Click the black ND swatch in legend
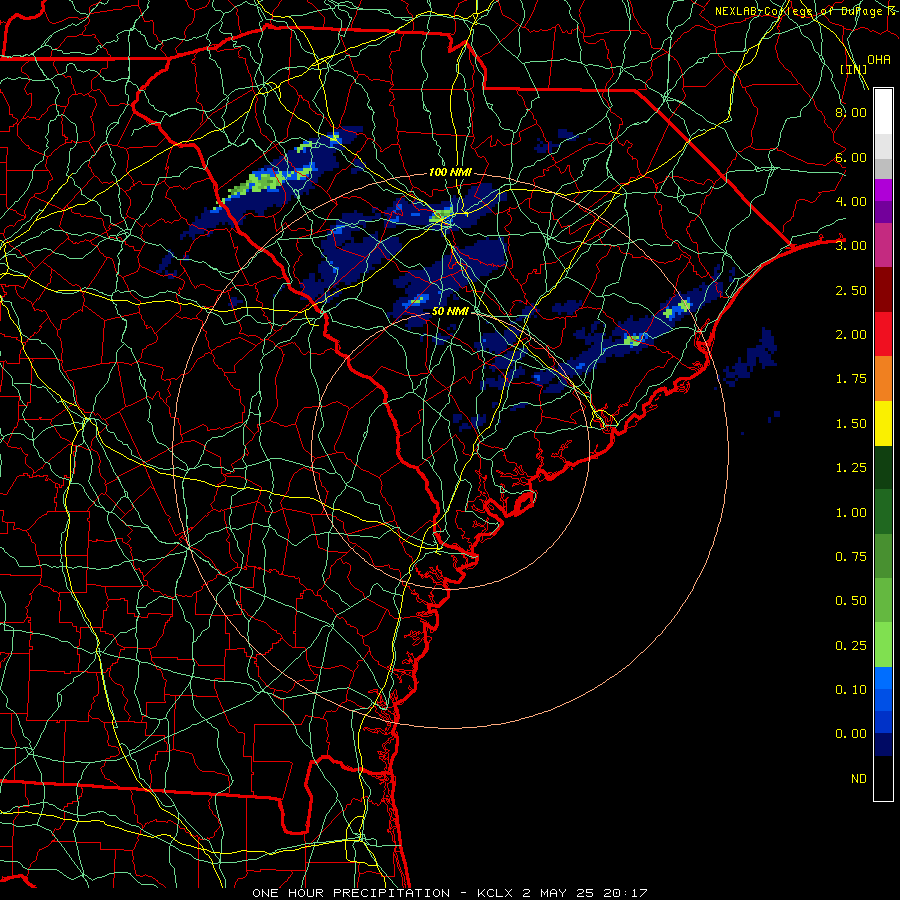The image size is (900, 900). tap(883, 778)
